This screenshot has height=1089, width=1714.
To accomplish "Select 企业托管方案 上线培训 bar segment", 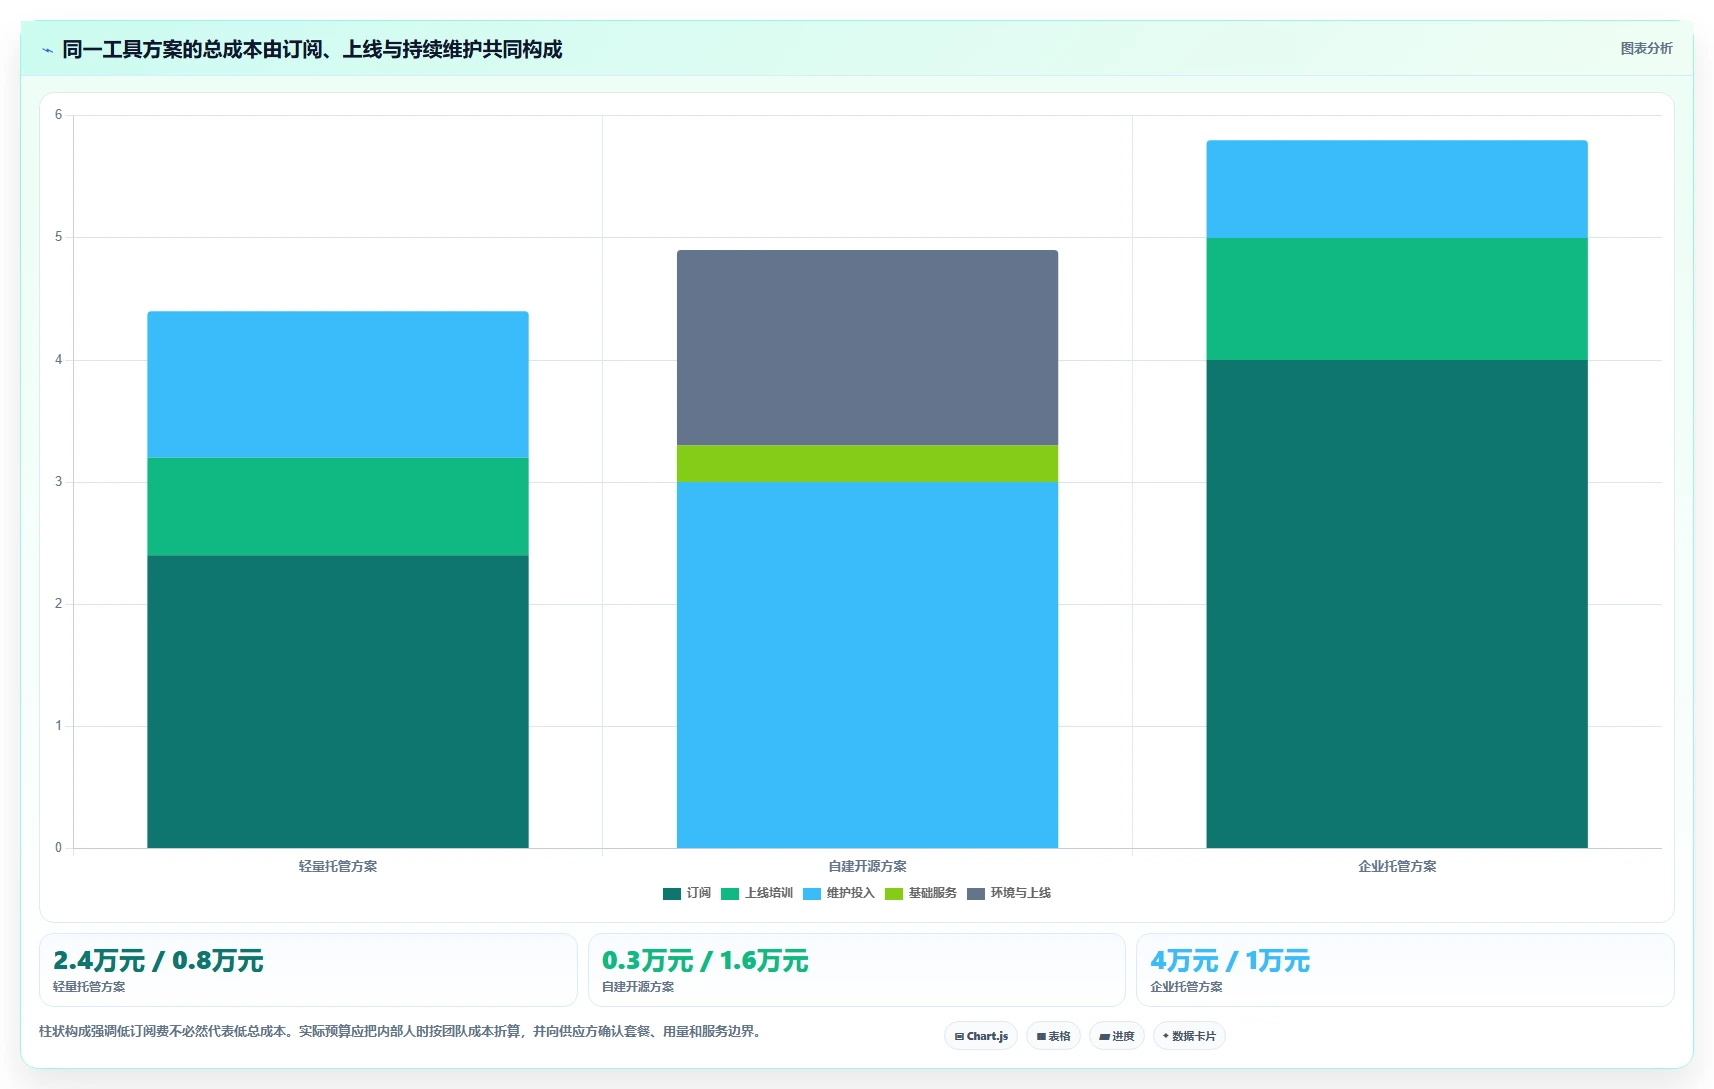I will pyautogui.click(x=1397, y=299).
